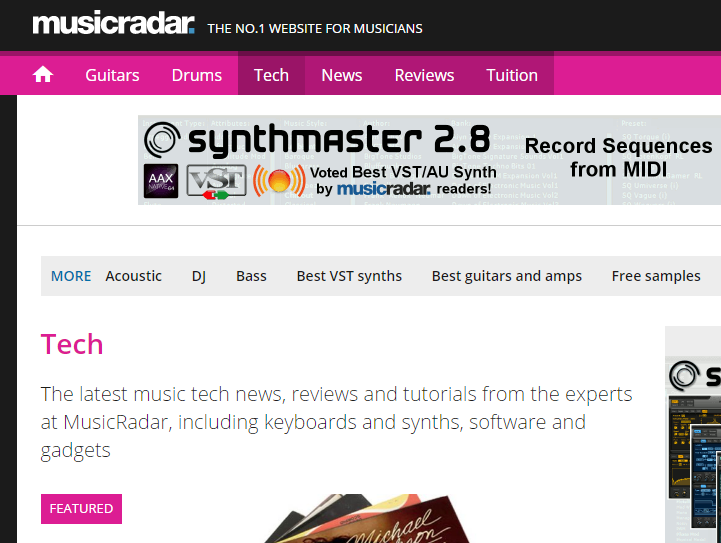Visit Best guitars and amps link
The width and height of the screenshot is (721, 543).
coord(507,276)
